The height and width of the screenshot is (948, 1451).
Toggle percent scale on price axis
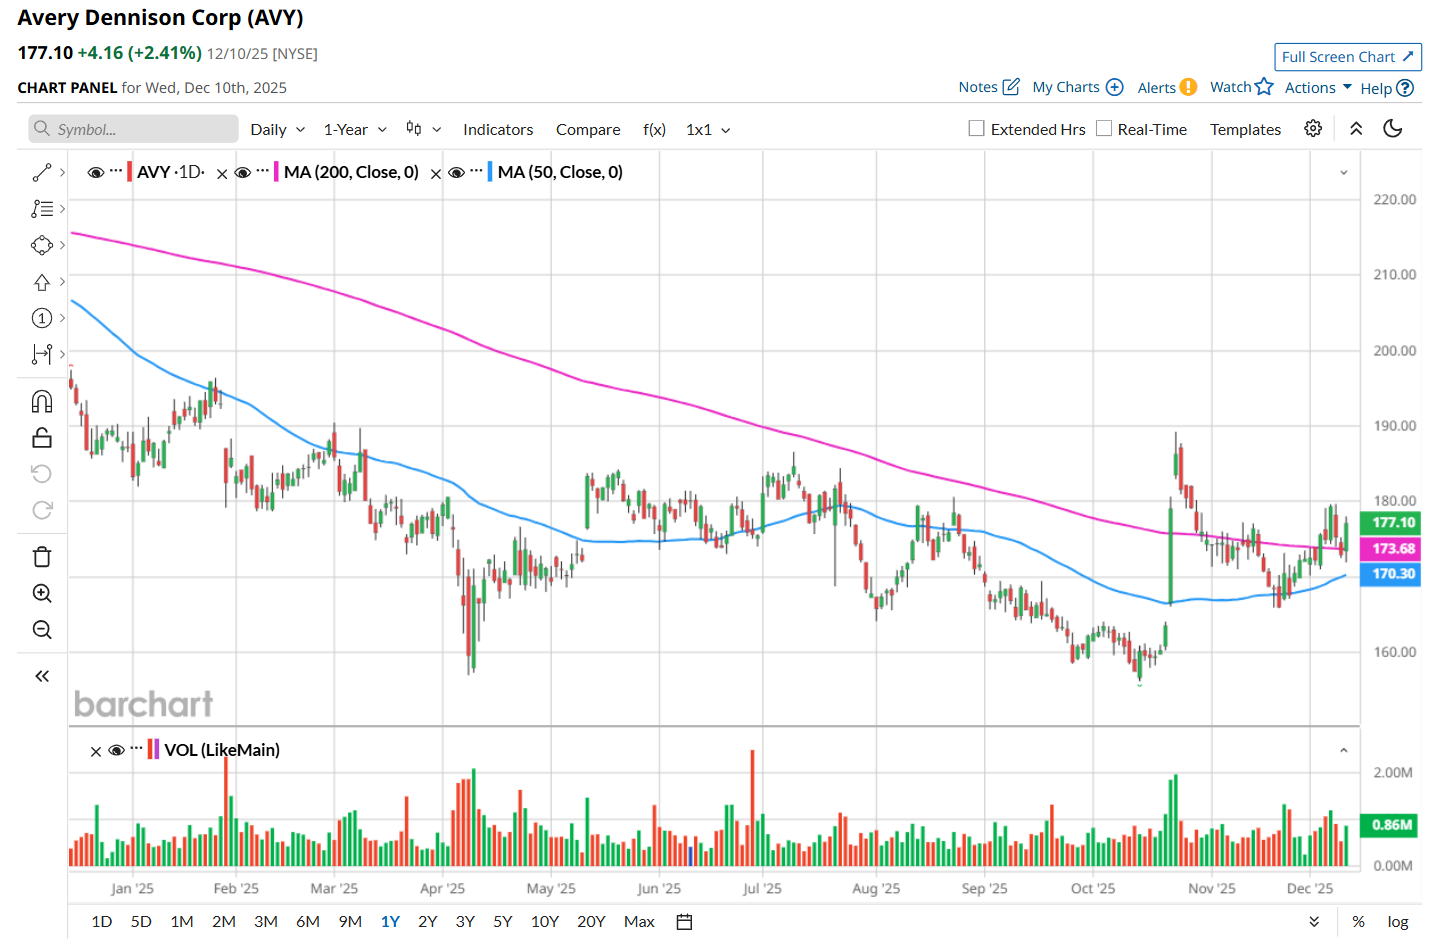point(1358,922)
